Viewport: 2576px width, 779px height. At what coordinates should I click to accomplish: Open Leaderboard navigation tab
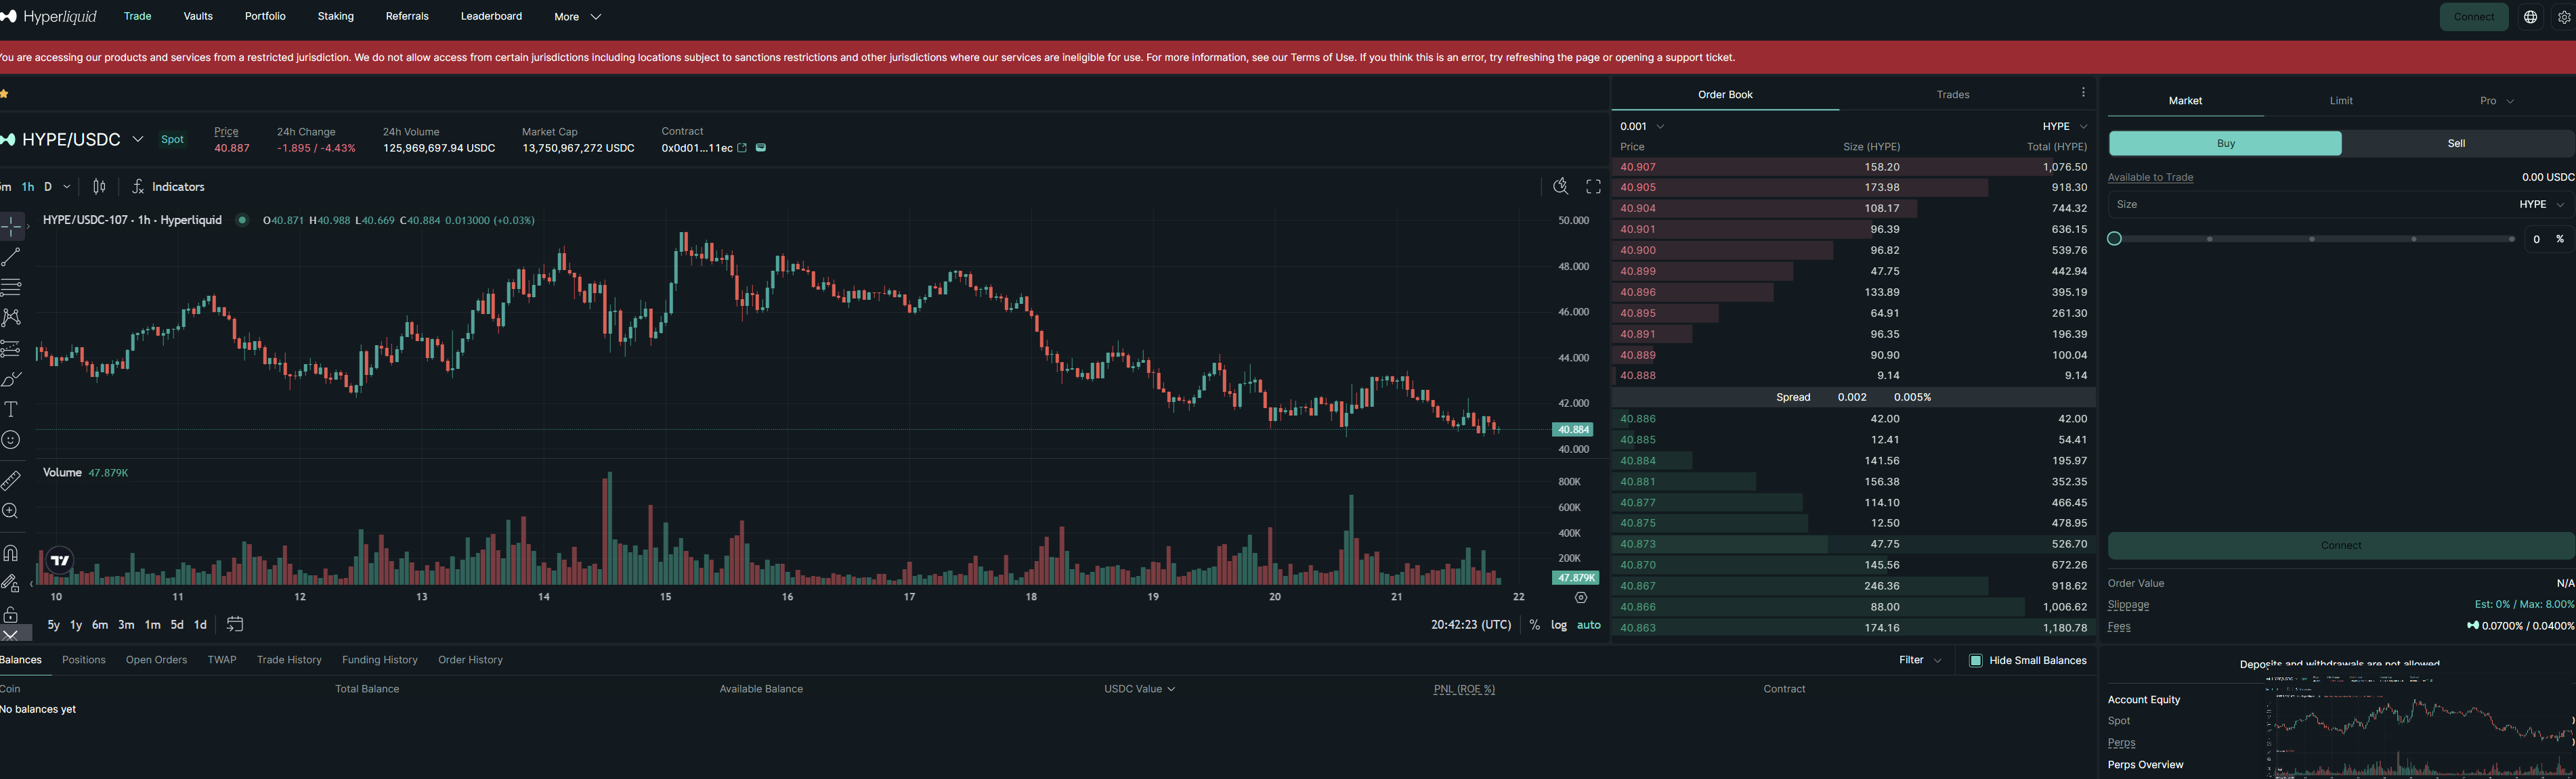(x=491, y=16)
